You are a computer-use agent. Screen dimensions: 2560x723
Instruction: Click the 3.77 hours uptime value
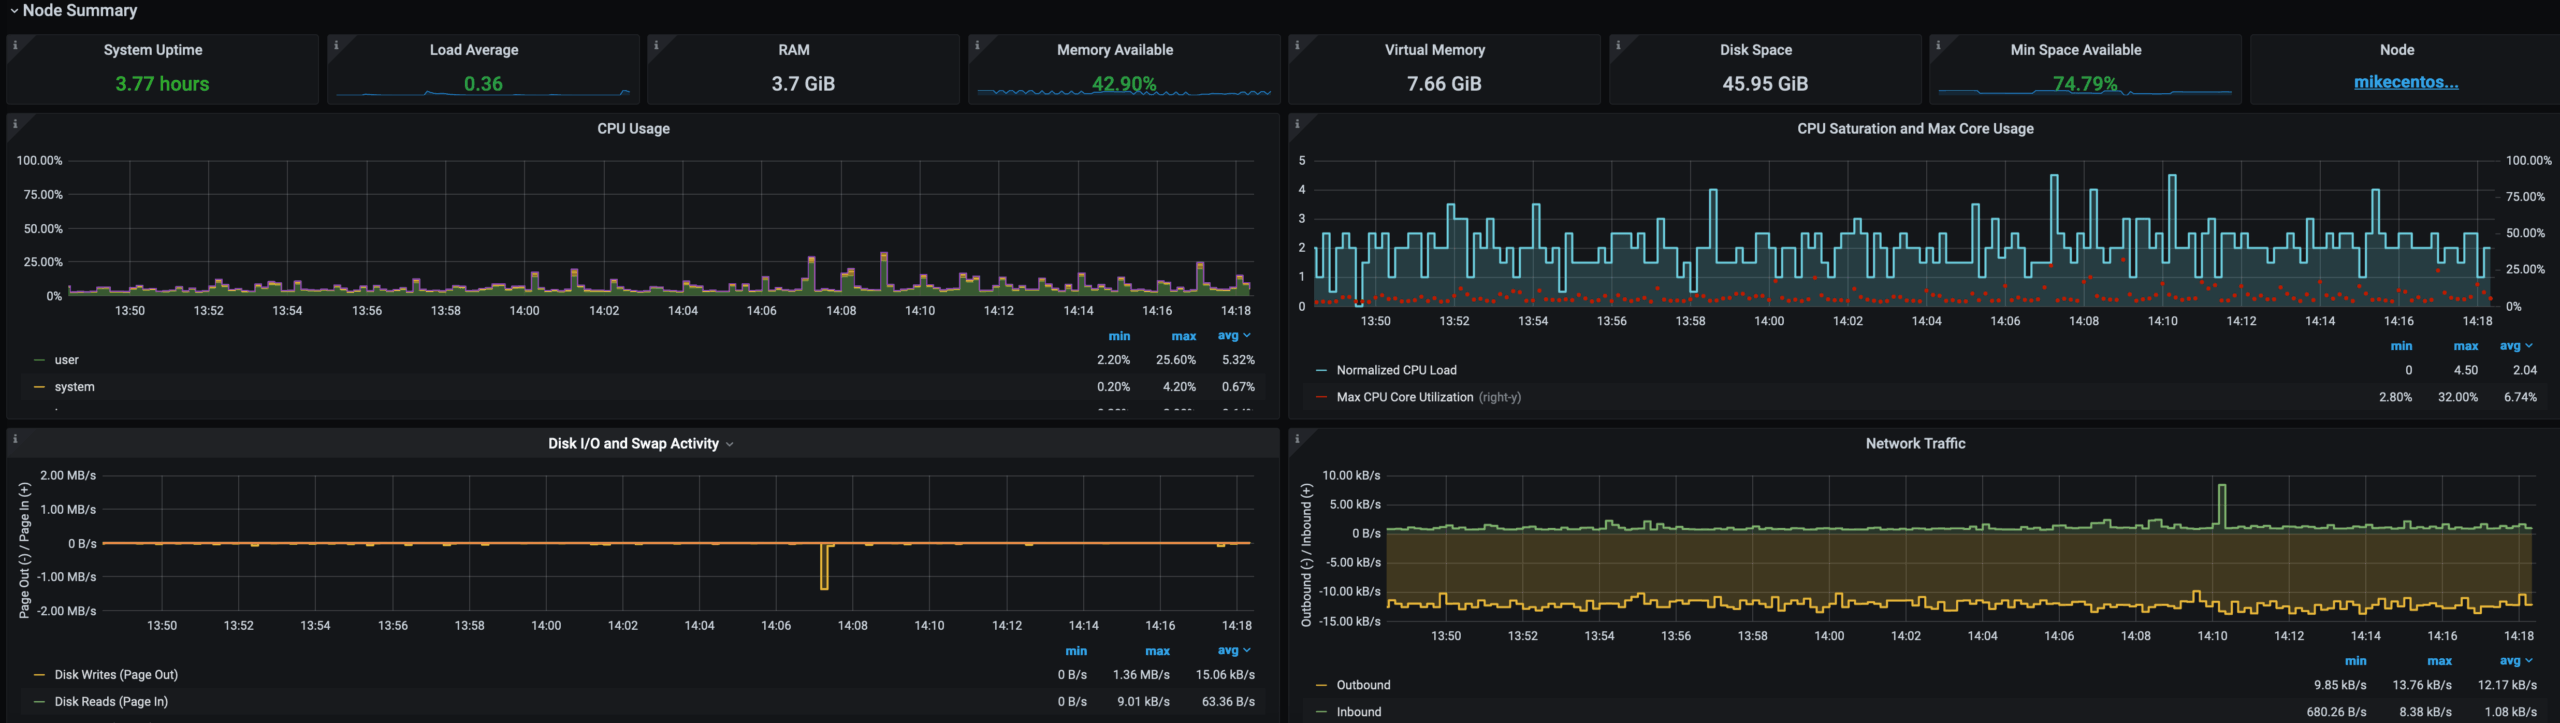162,84
